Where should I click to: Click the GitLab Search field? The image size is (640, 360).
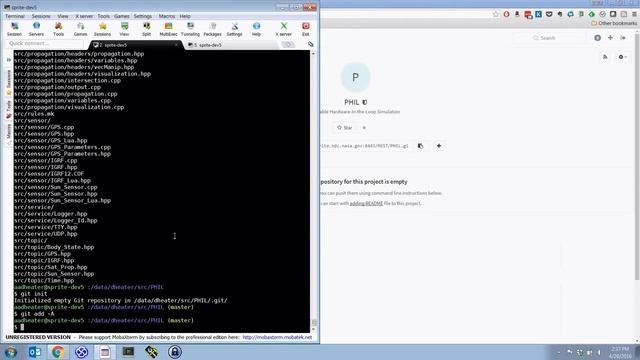[549, 38]
